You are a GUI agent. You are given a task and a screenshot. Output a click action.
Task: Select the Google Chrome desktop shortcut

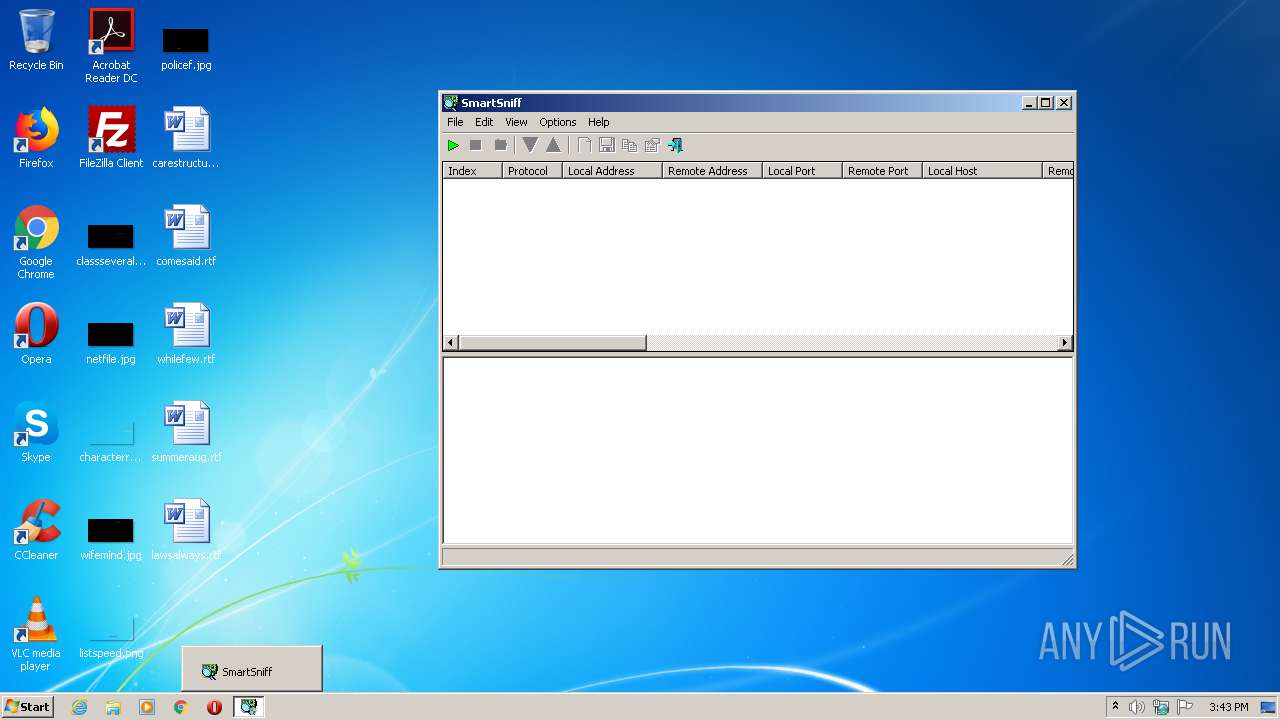coord(36,242)
